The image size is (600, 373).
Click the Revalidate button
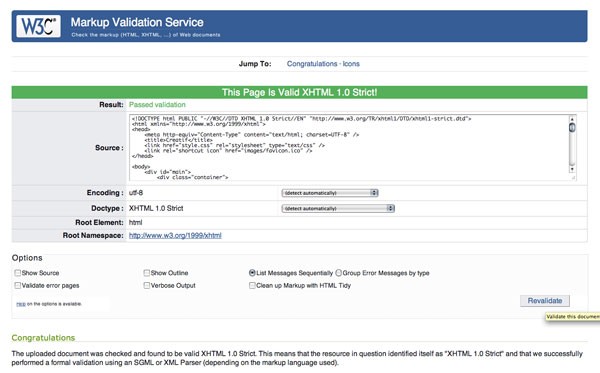(x=545, y=301)
